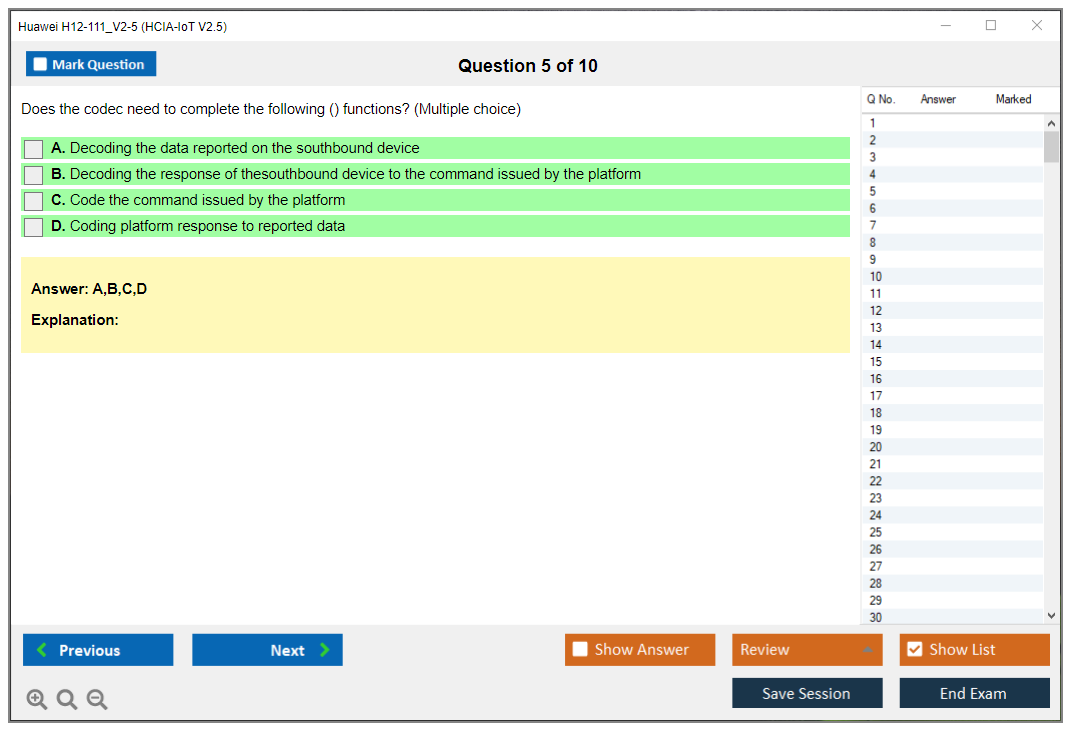Expand the Review dropdown menu
This screenshot has height=735, width=1075.
click(867, 650)
